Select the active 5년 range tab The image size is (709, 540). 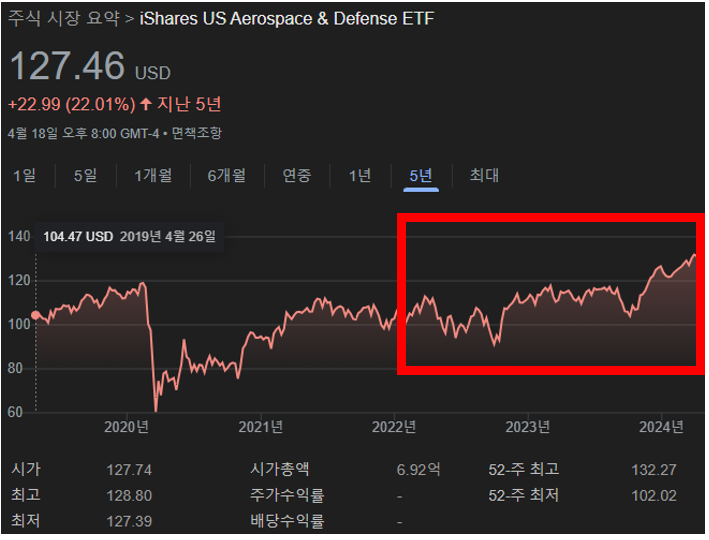pos(421,175)
